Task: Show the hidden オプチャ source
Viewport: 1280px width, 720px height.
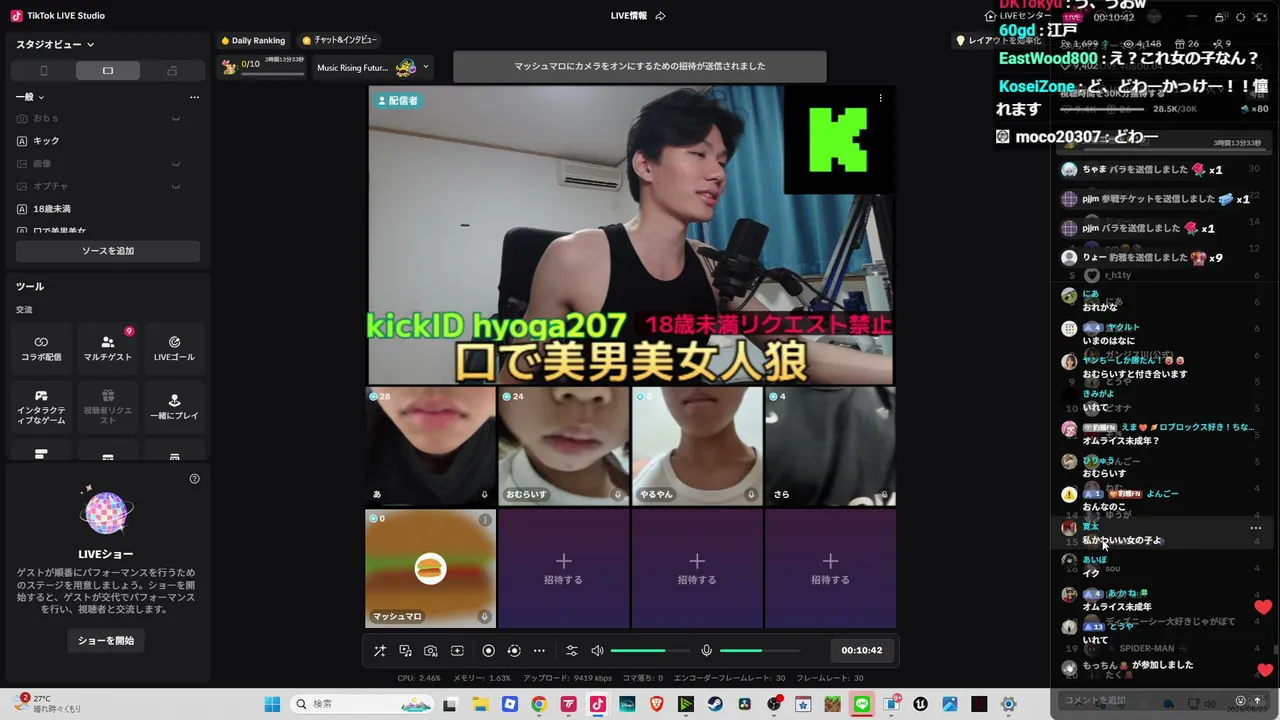Action: tap(176, 187)
